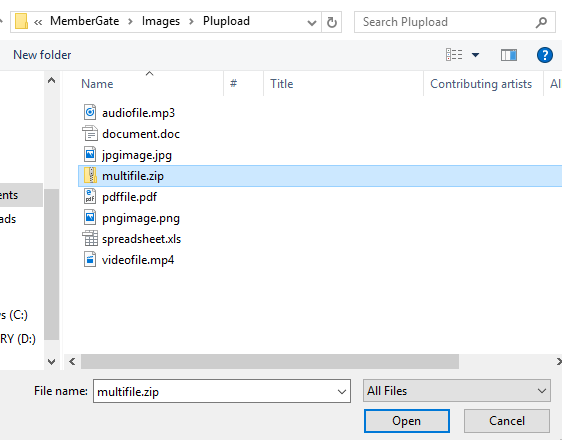
Task: Click the videofile.mp4 file icon
Action: point(90,259)
